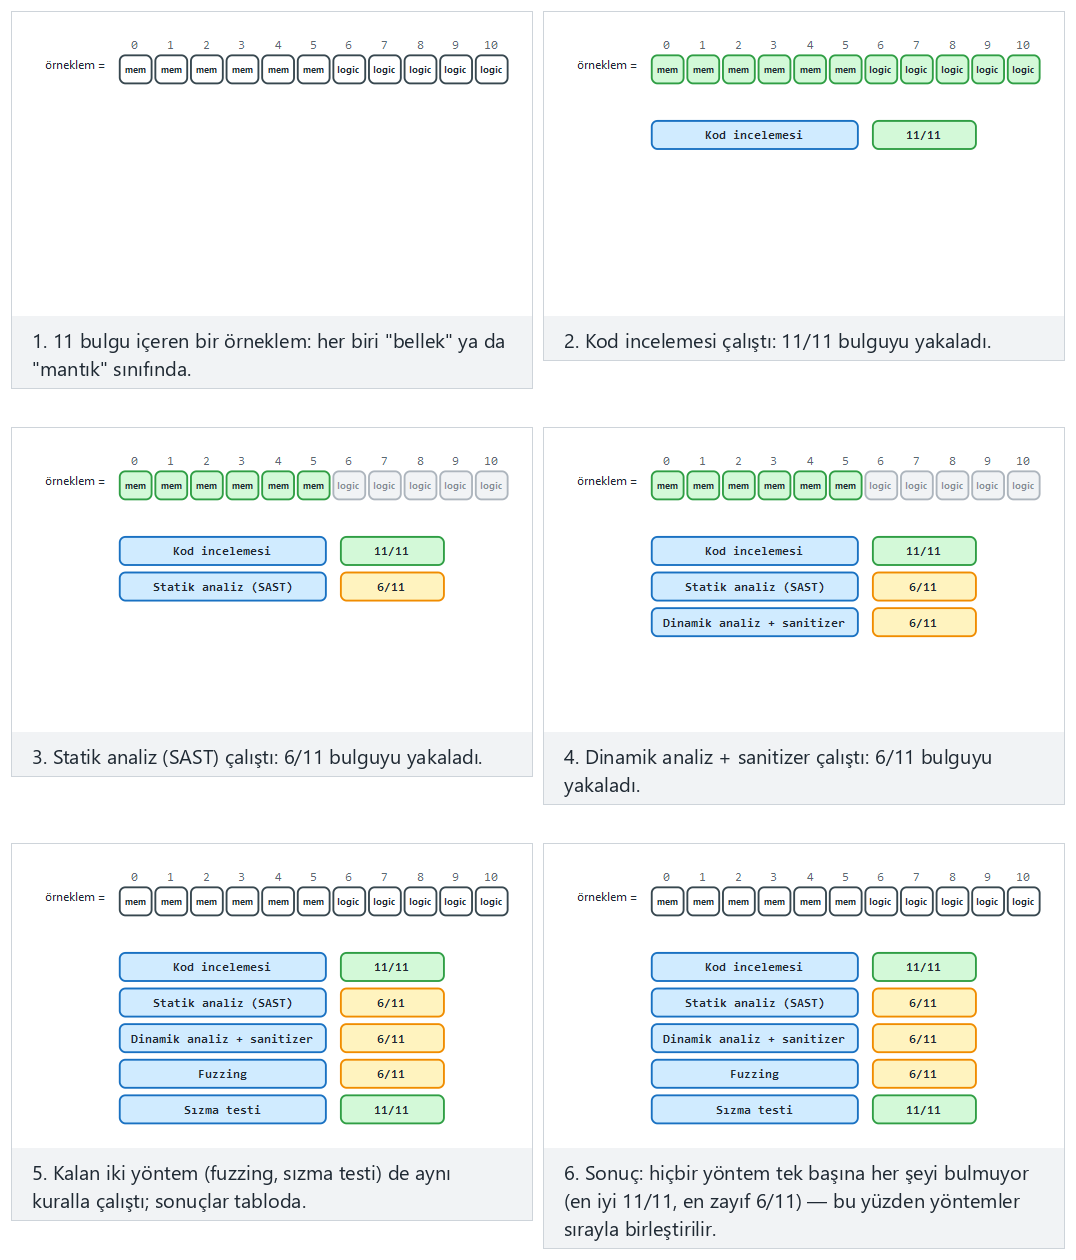
Task: Click the orange 6/11 result in panel 3
Action: [x=392, y=587]
